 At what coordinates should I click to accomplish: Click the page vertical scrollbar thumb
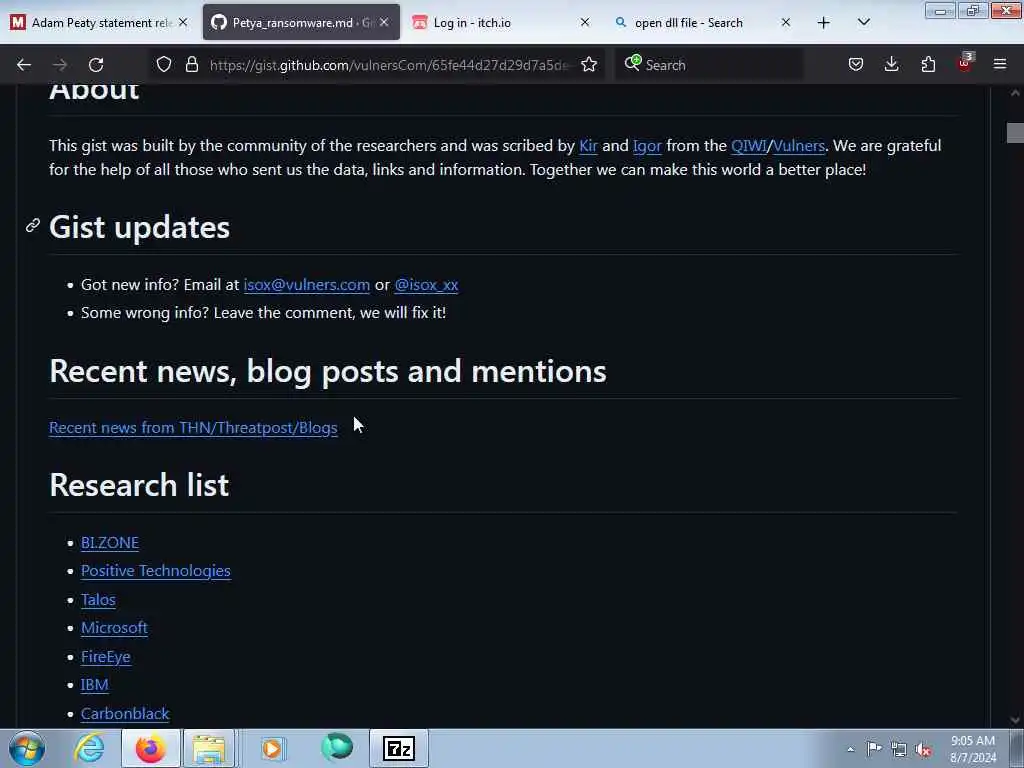click(1015, 133)
